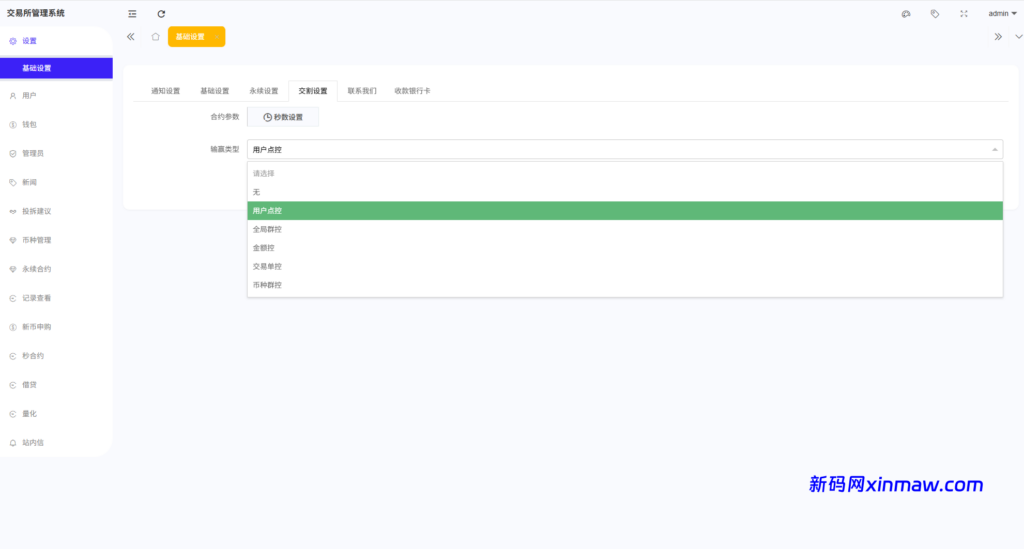Image resolution: width=1024 pixels, height=549 pixels.
Task: Go to 站内信 in the sidebar
Action: (x=33, y=442)
